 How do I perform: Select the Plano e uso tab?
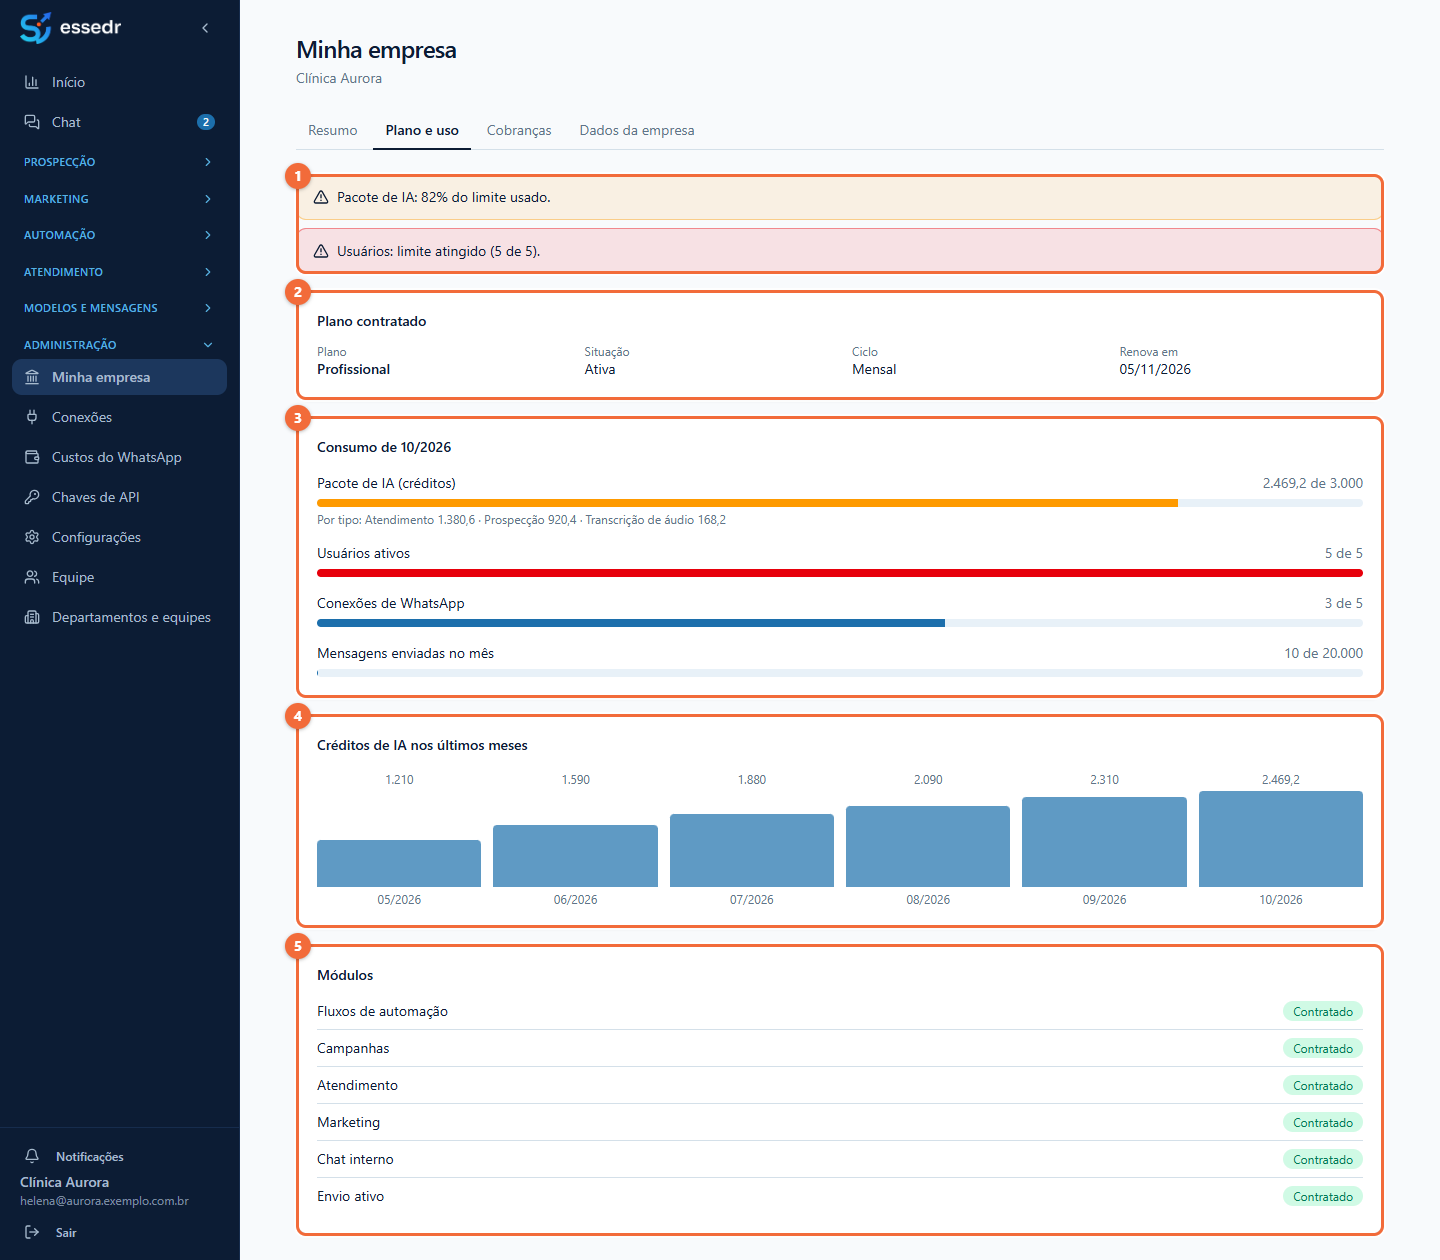click(x=422, y=131)
